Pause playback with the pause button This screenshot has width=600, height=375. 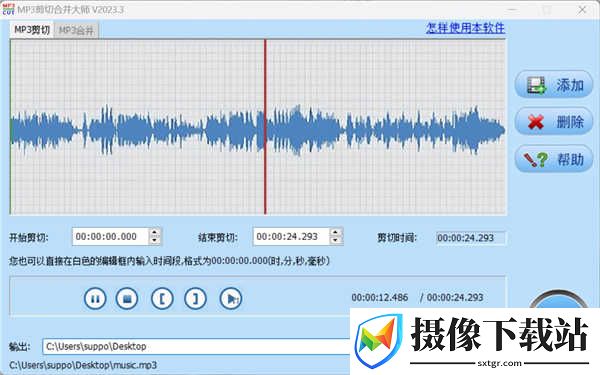95,298
